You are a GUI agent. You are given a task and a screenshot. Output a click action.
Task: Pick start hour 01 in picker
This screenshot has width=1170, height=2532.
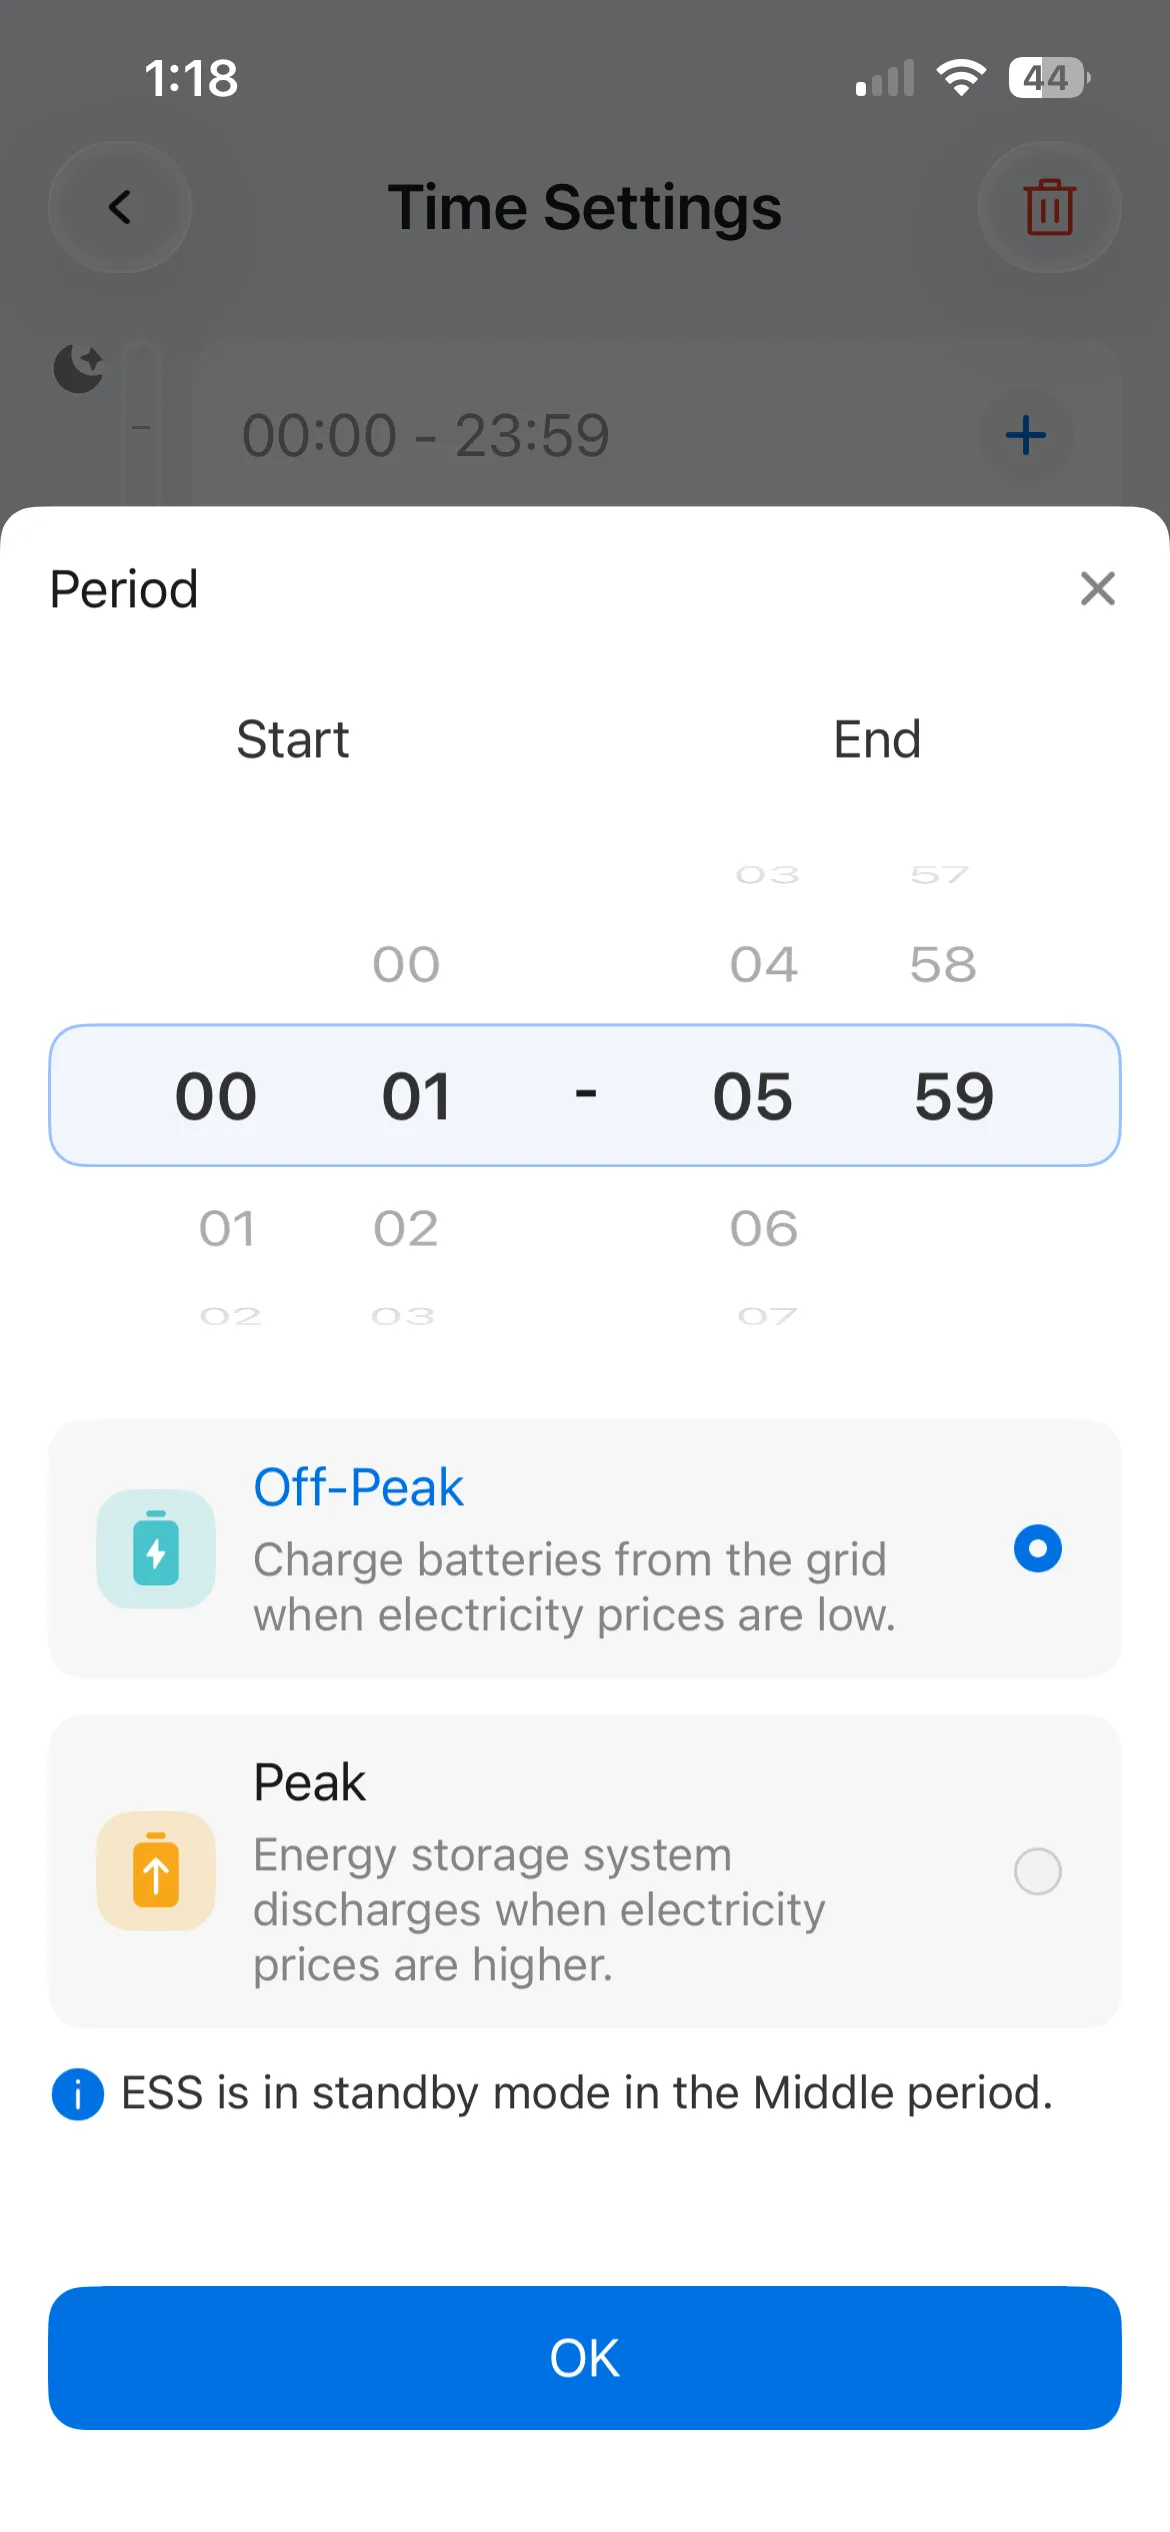pyautogui.click(x=227, y=1228)
